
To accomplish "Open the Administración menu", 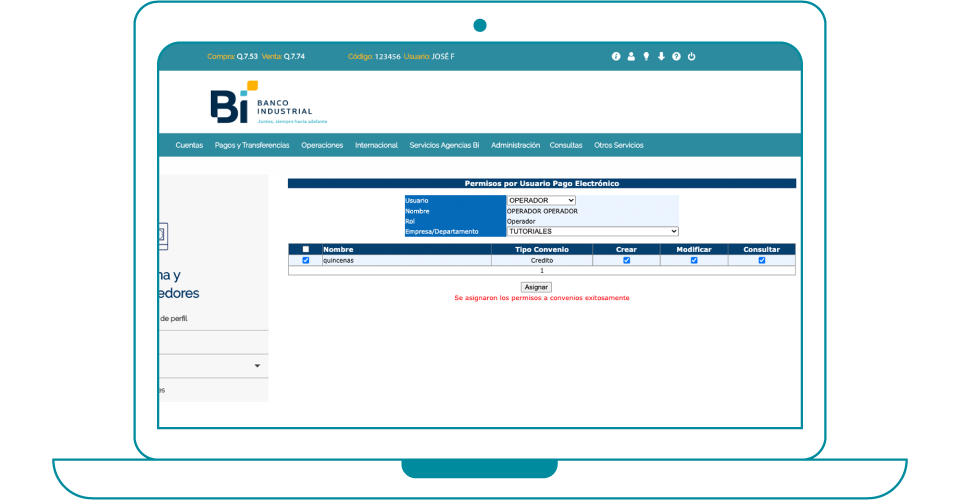I will (515, 145).
